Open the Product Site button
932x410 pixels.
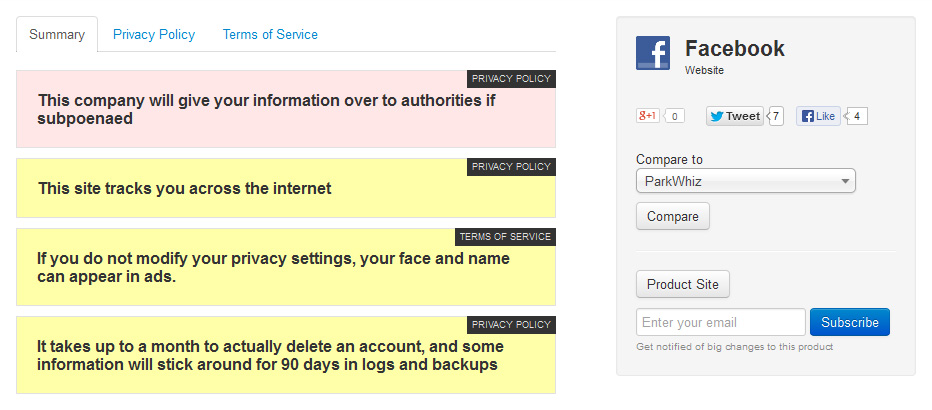point(682,284)
